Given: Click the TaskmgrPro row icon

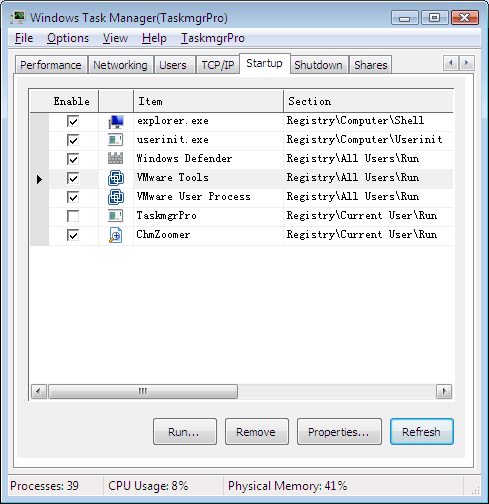Looking at the screenshot, I should point(115,216).
